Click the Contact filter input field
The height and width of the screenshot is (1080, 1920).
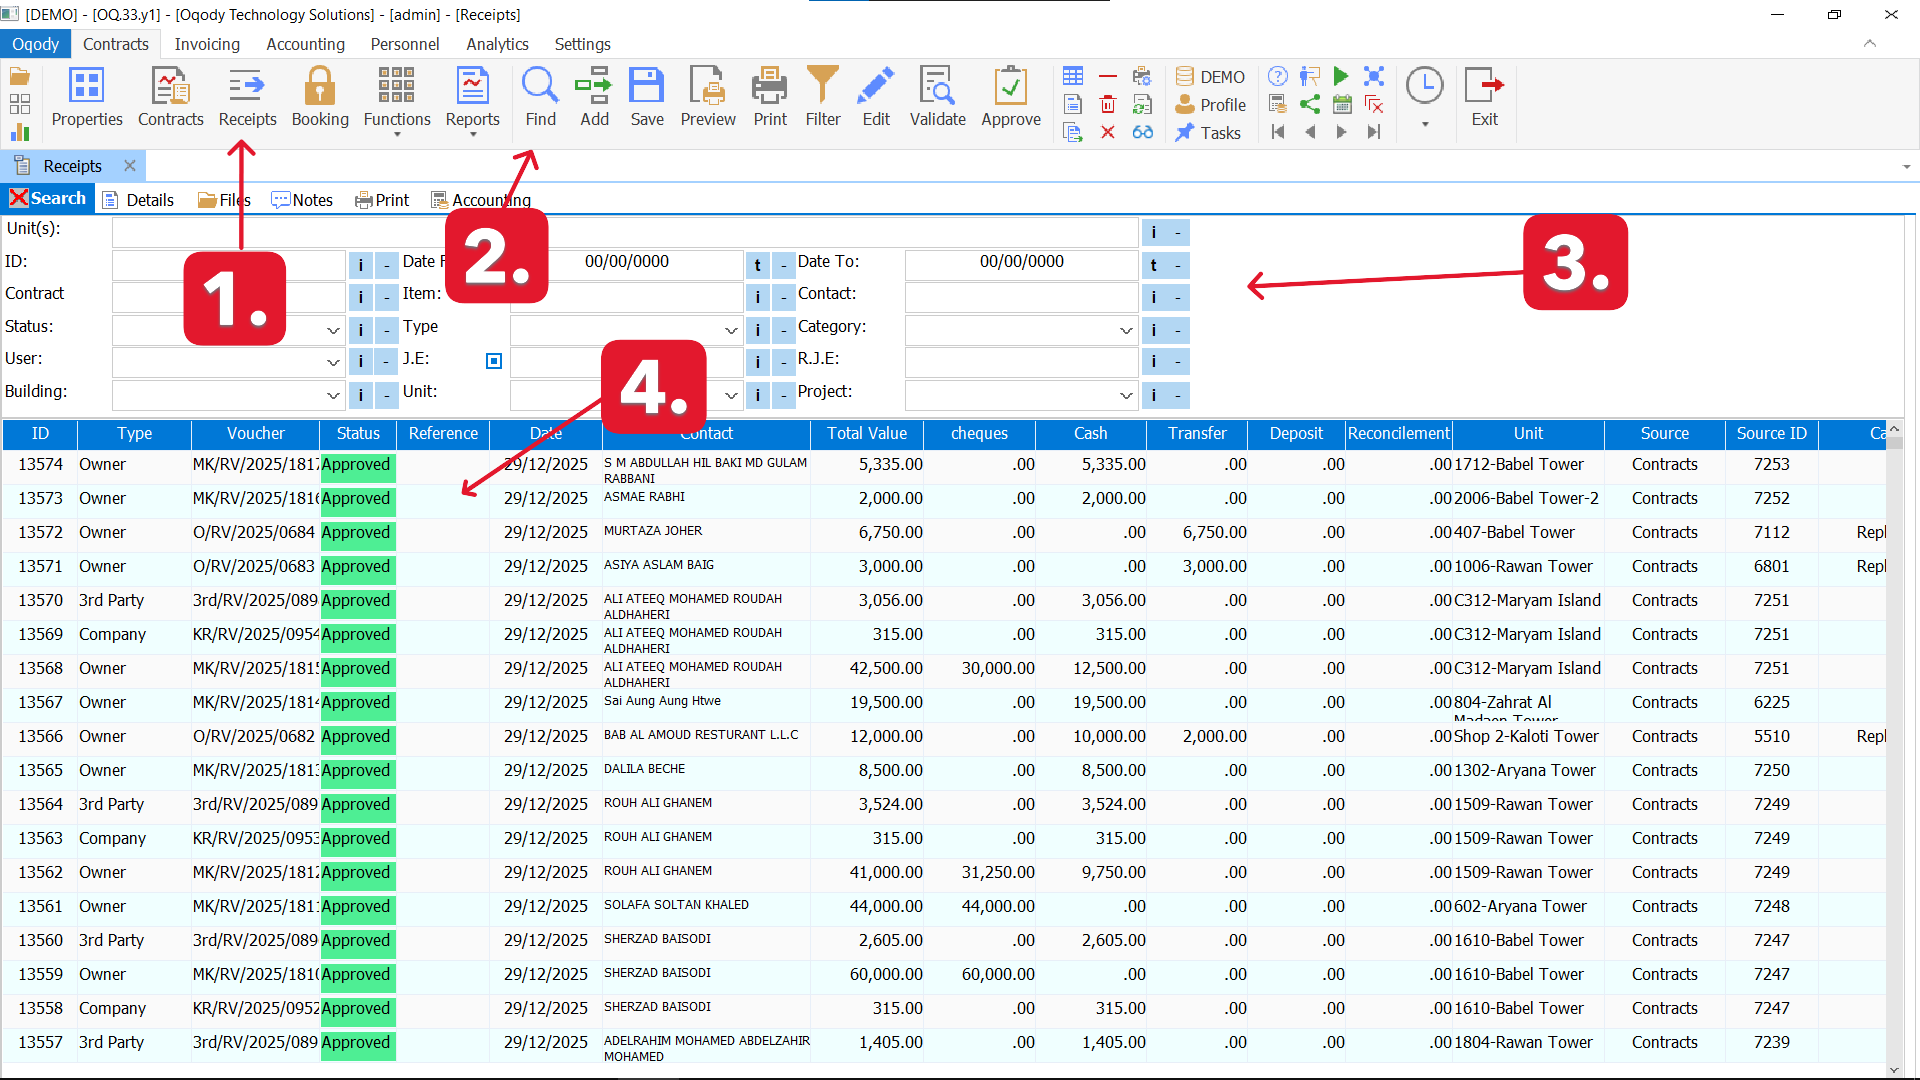click(x=1020, y=297)
